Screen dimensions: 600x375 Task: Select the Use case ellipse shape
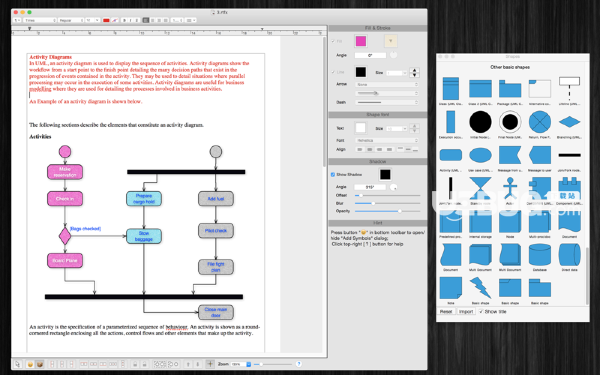tap(480, 155)
